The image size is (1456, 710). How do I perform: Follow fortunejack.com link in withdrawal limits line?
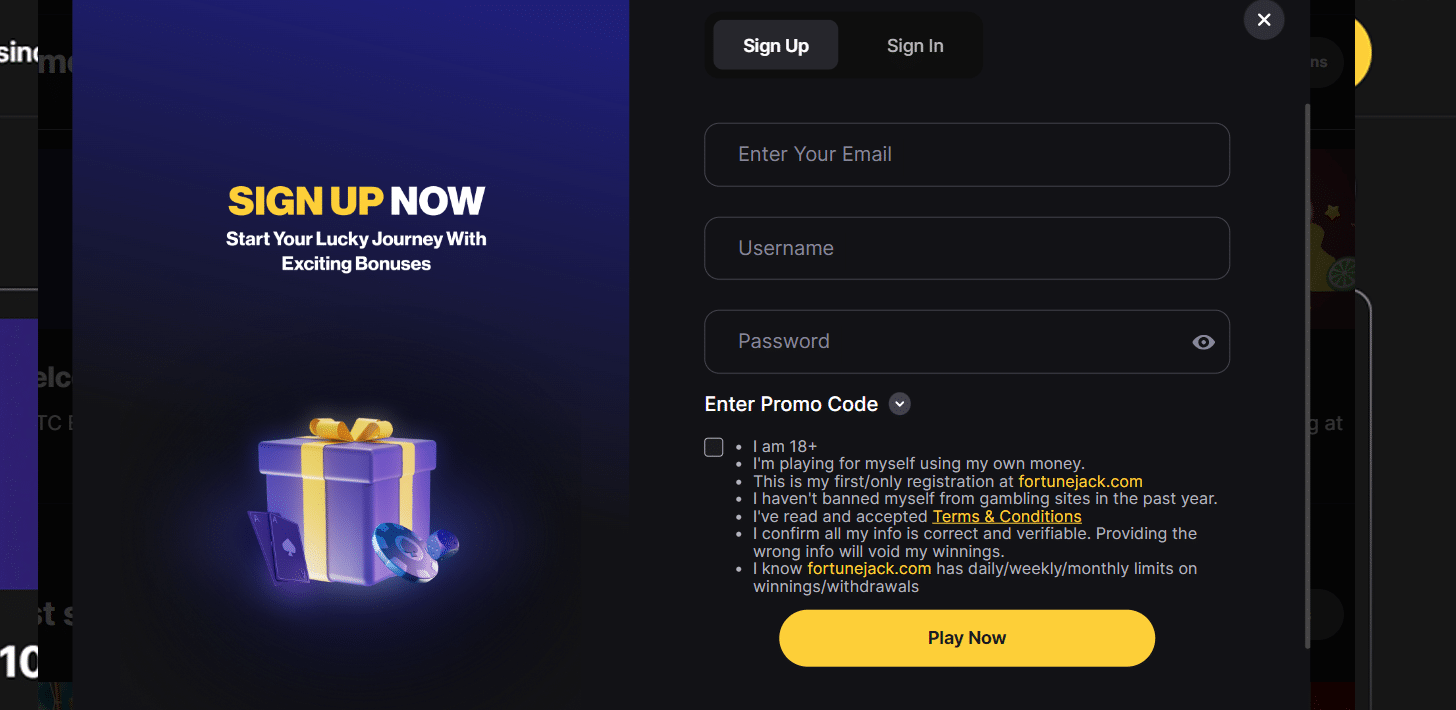click(869, 568)
